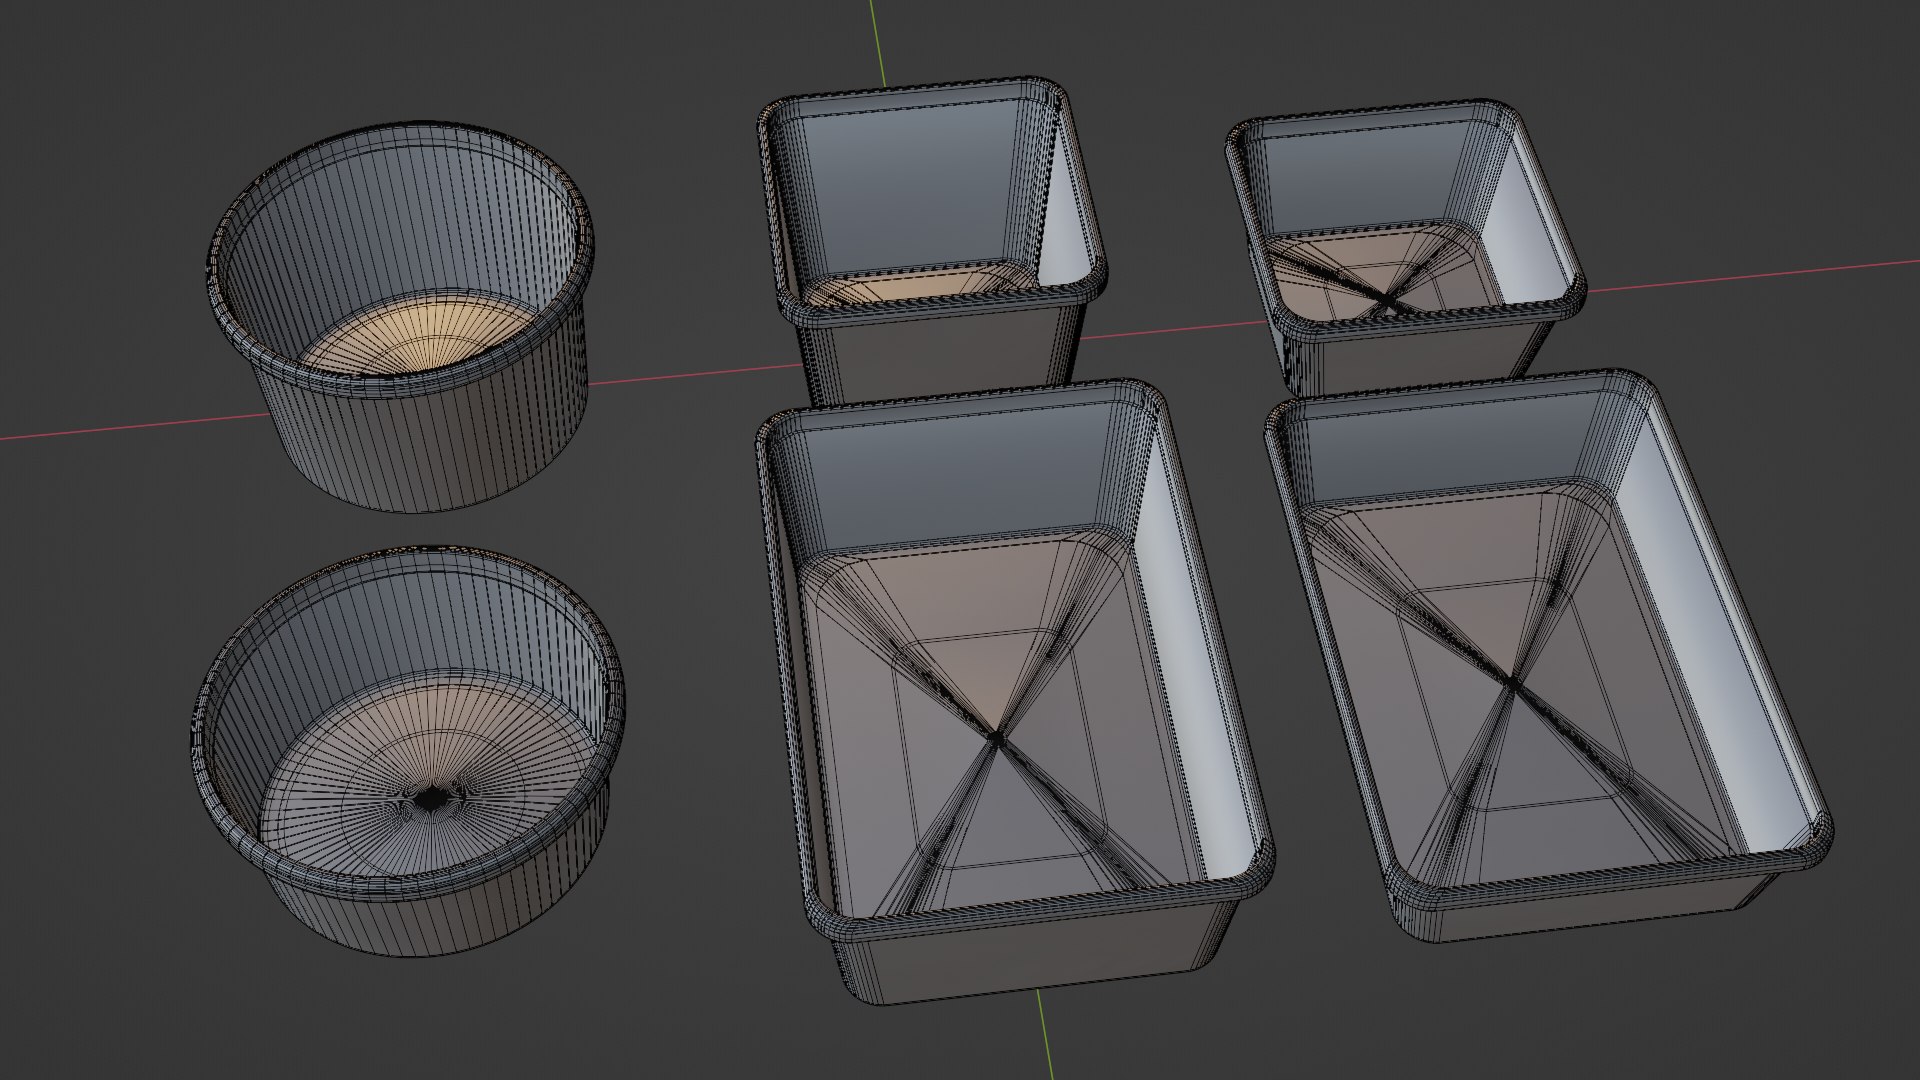The width and height of the screenshot is (1920, 1080).
Task: Select the large rectangular tray crossed by green axis
Action: coord(1015,690)
